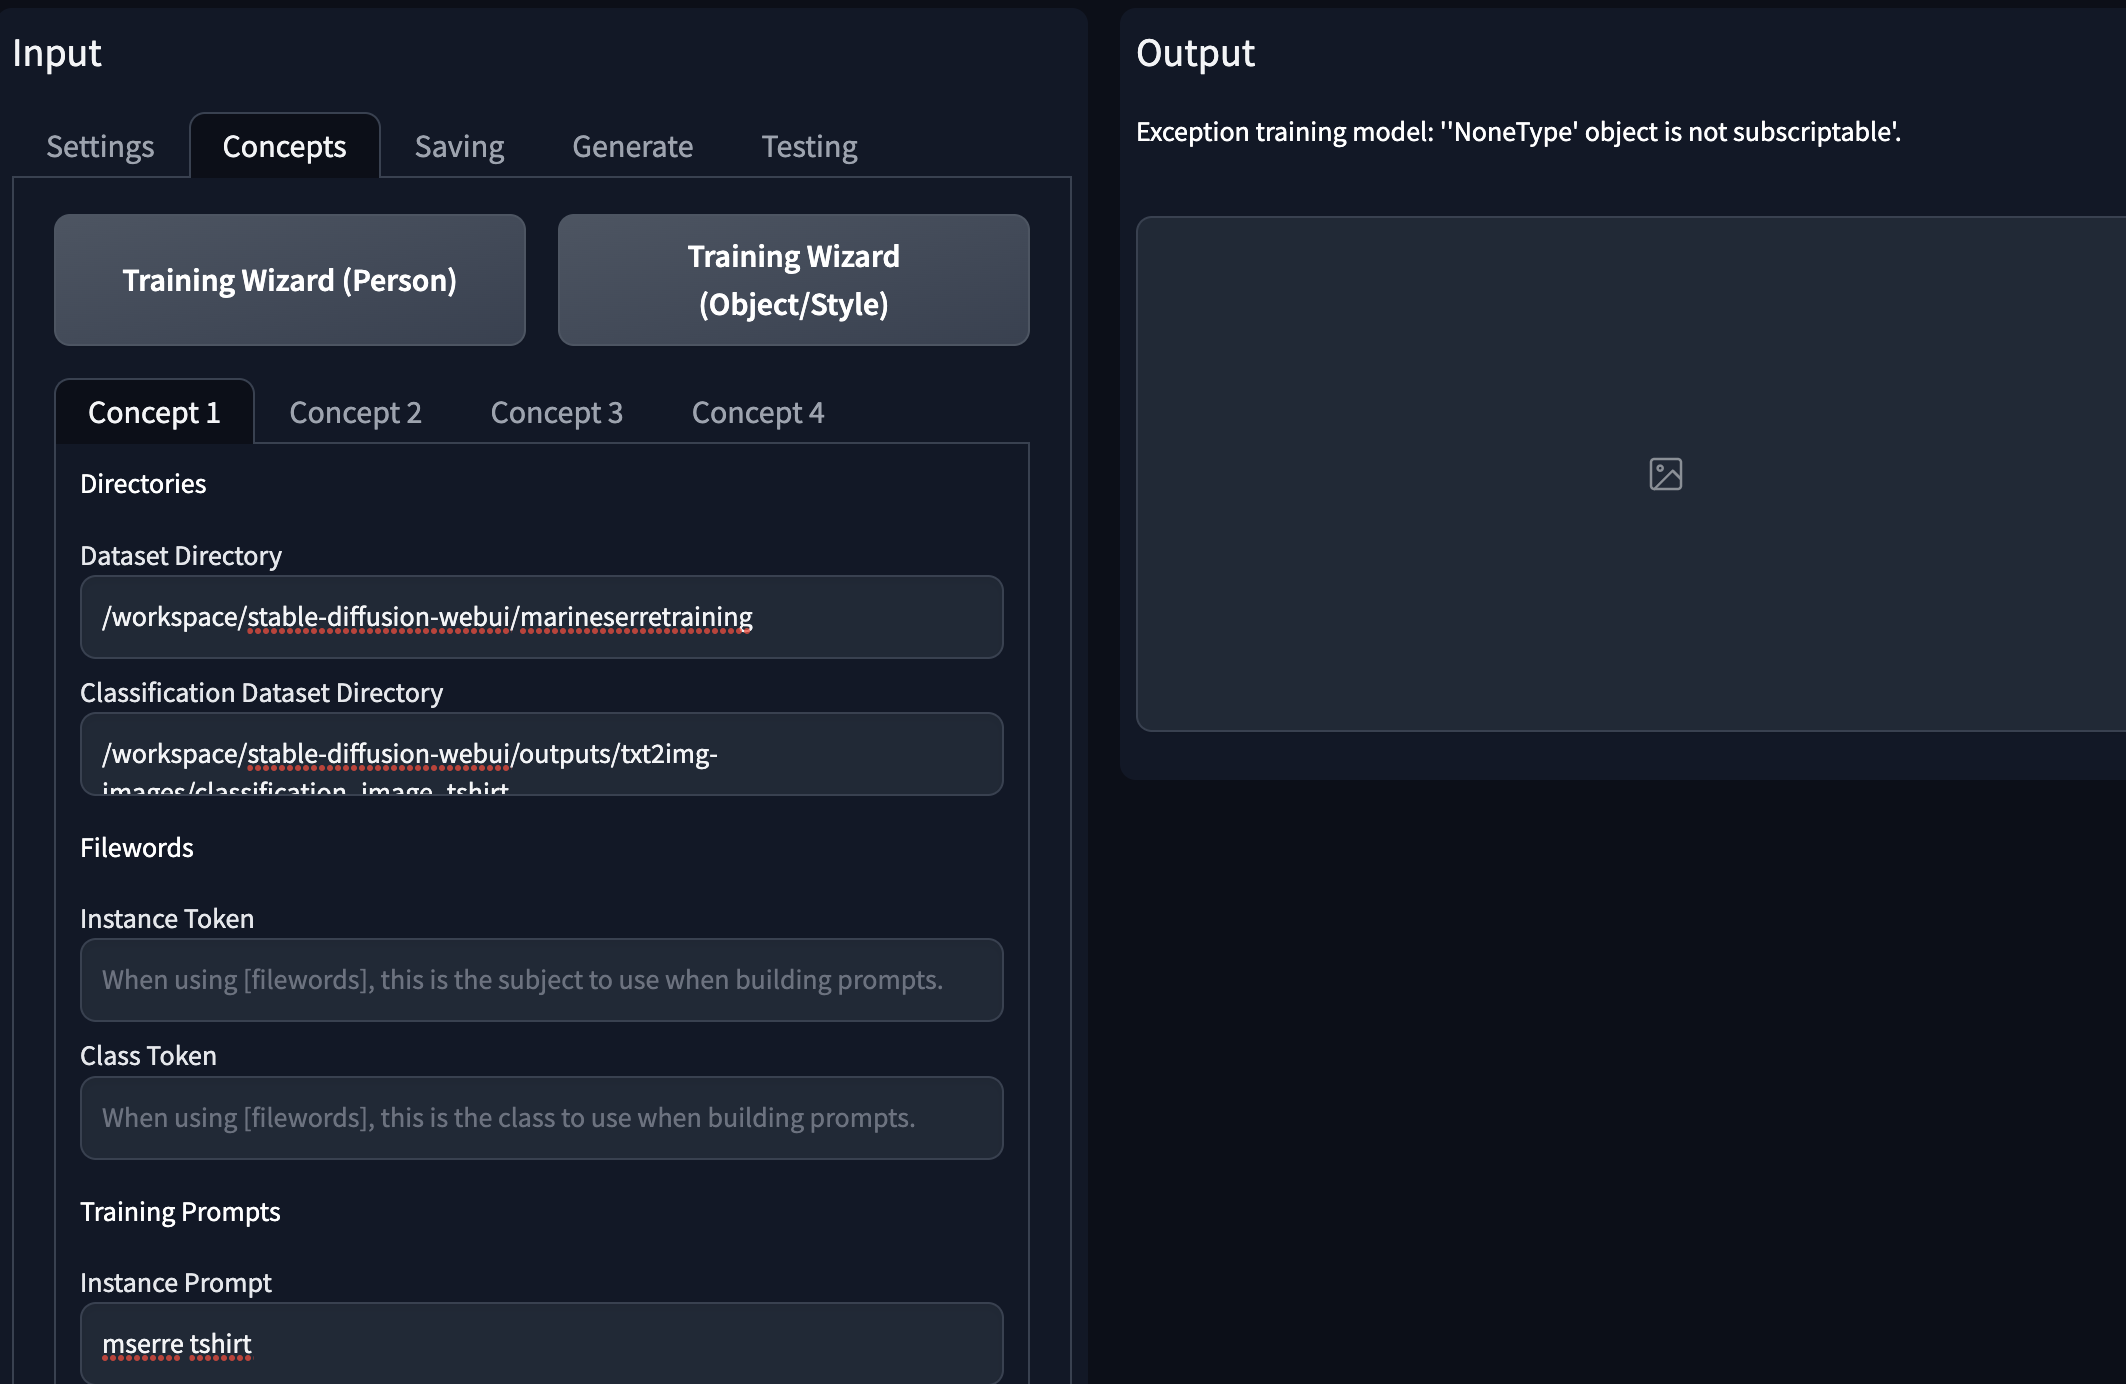Click the image placeholder icon in Output
2126x1384 pixels.
[1665, 474]
